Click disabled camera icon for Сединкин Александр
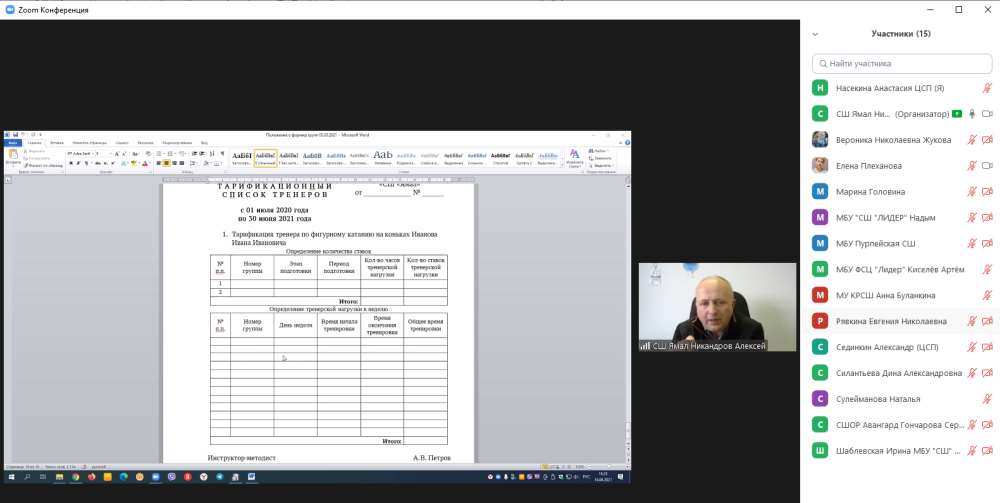 (987, 347)
